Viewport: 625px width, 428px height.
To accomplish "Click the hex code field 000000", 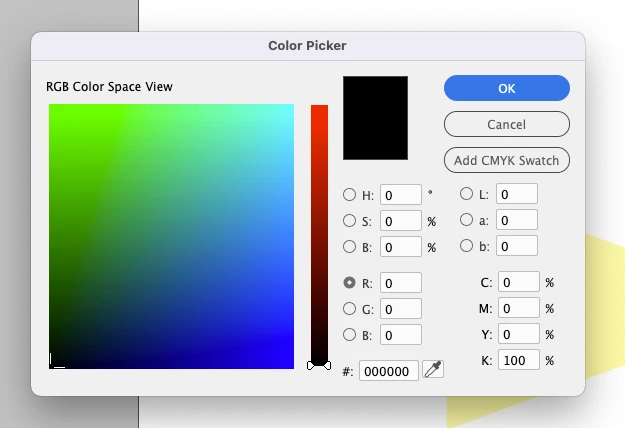I will pos(389,371).
